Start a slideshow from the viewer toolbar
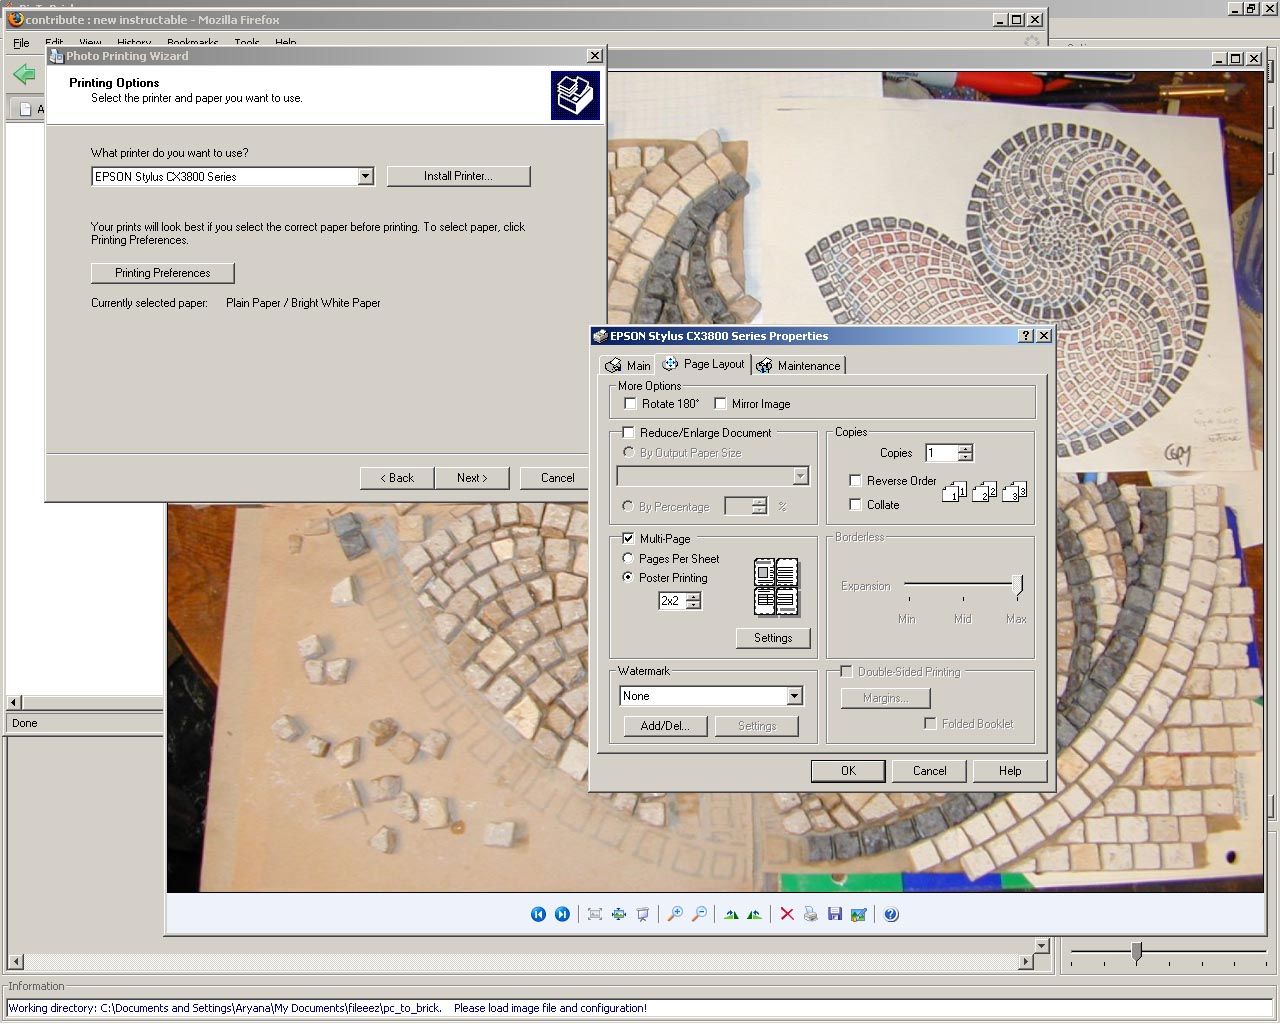Screen dimensions: 1280x1024 pos(643,913)
